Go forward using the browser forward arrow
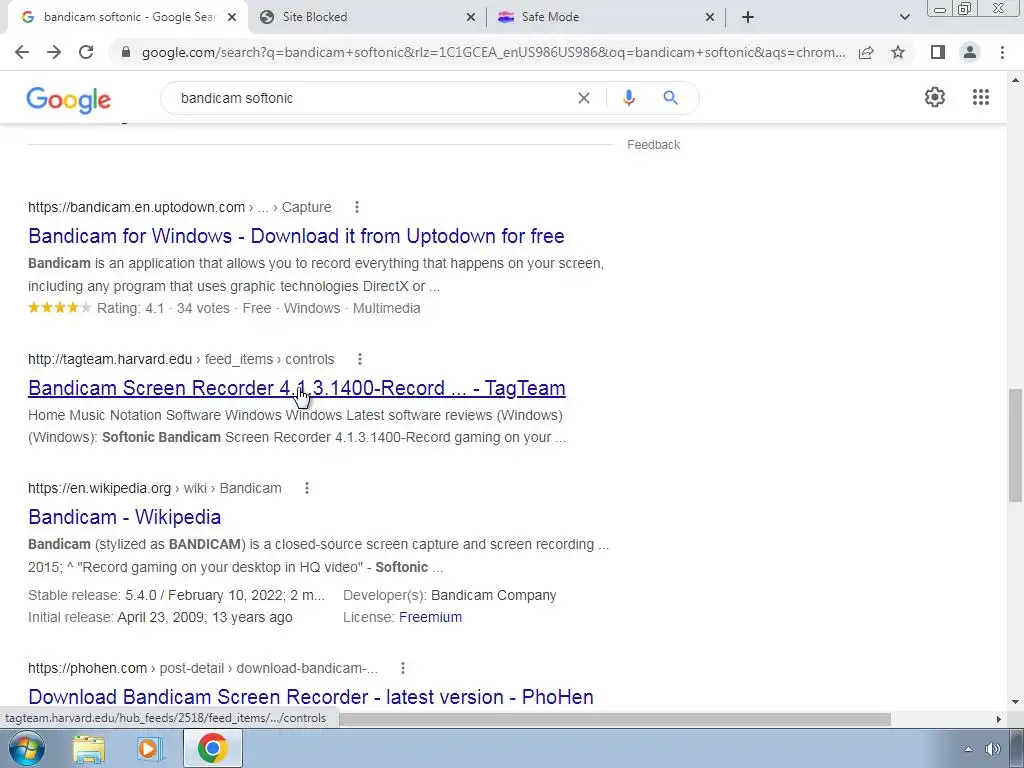This screenshot has height=768, width=1024. (x=54, y=52)
